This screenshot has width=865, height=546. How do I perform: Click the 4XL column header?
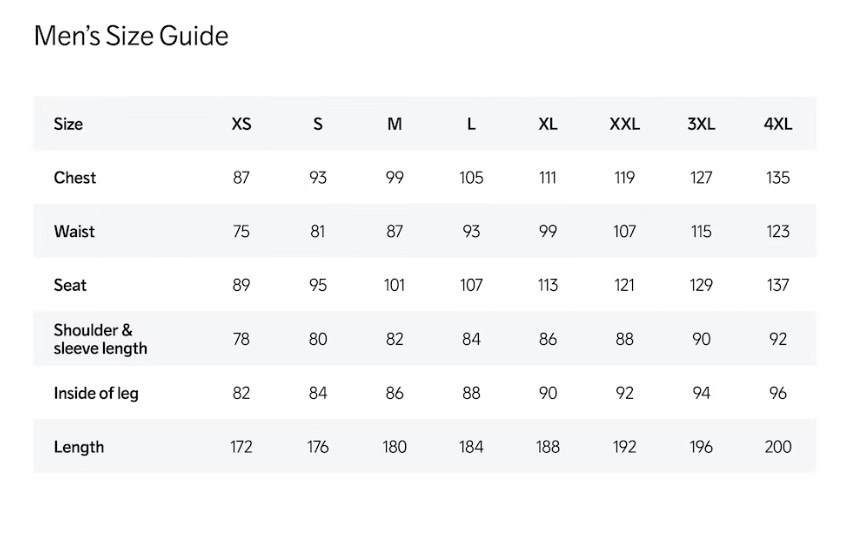(777, 124)
